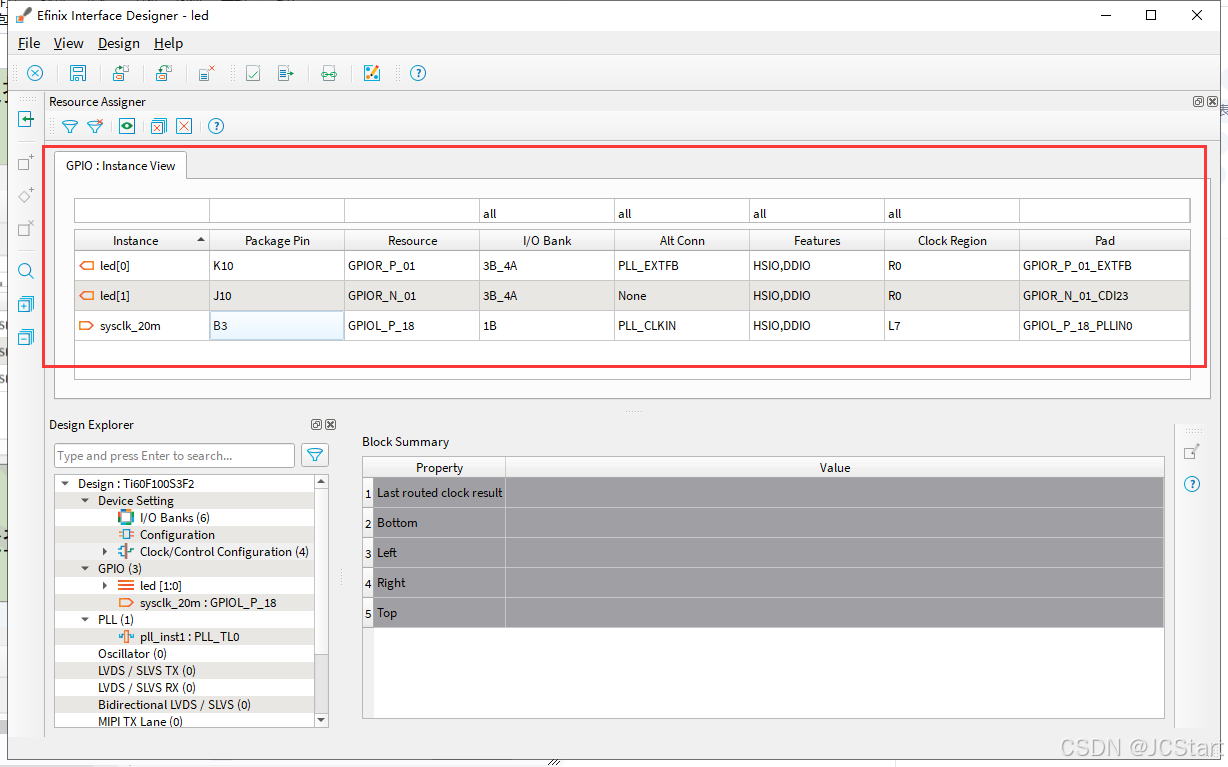Viewport: 1228px width, 767px height.
Task: Select Configuration item in Design Explorer
Action: (x=177, y=535)
